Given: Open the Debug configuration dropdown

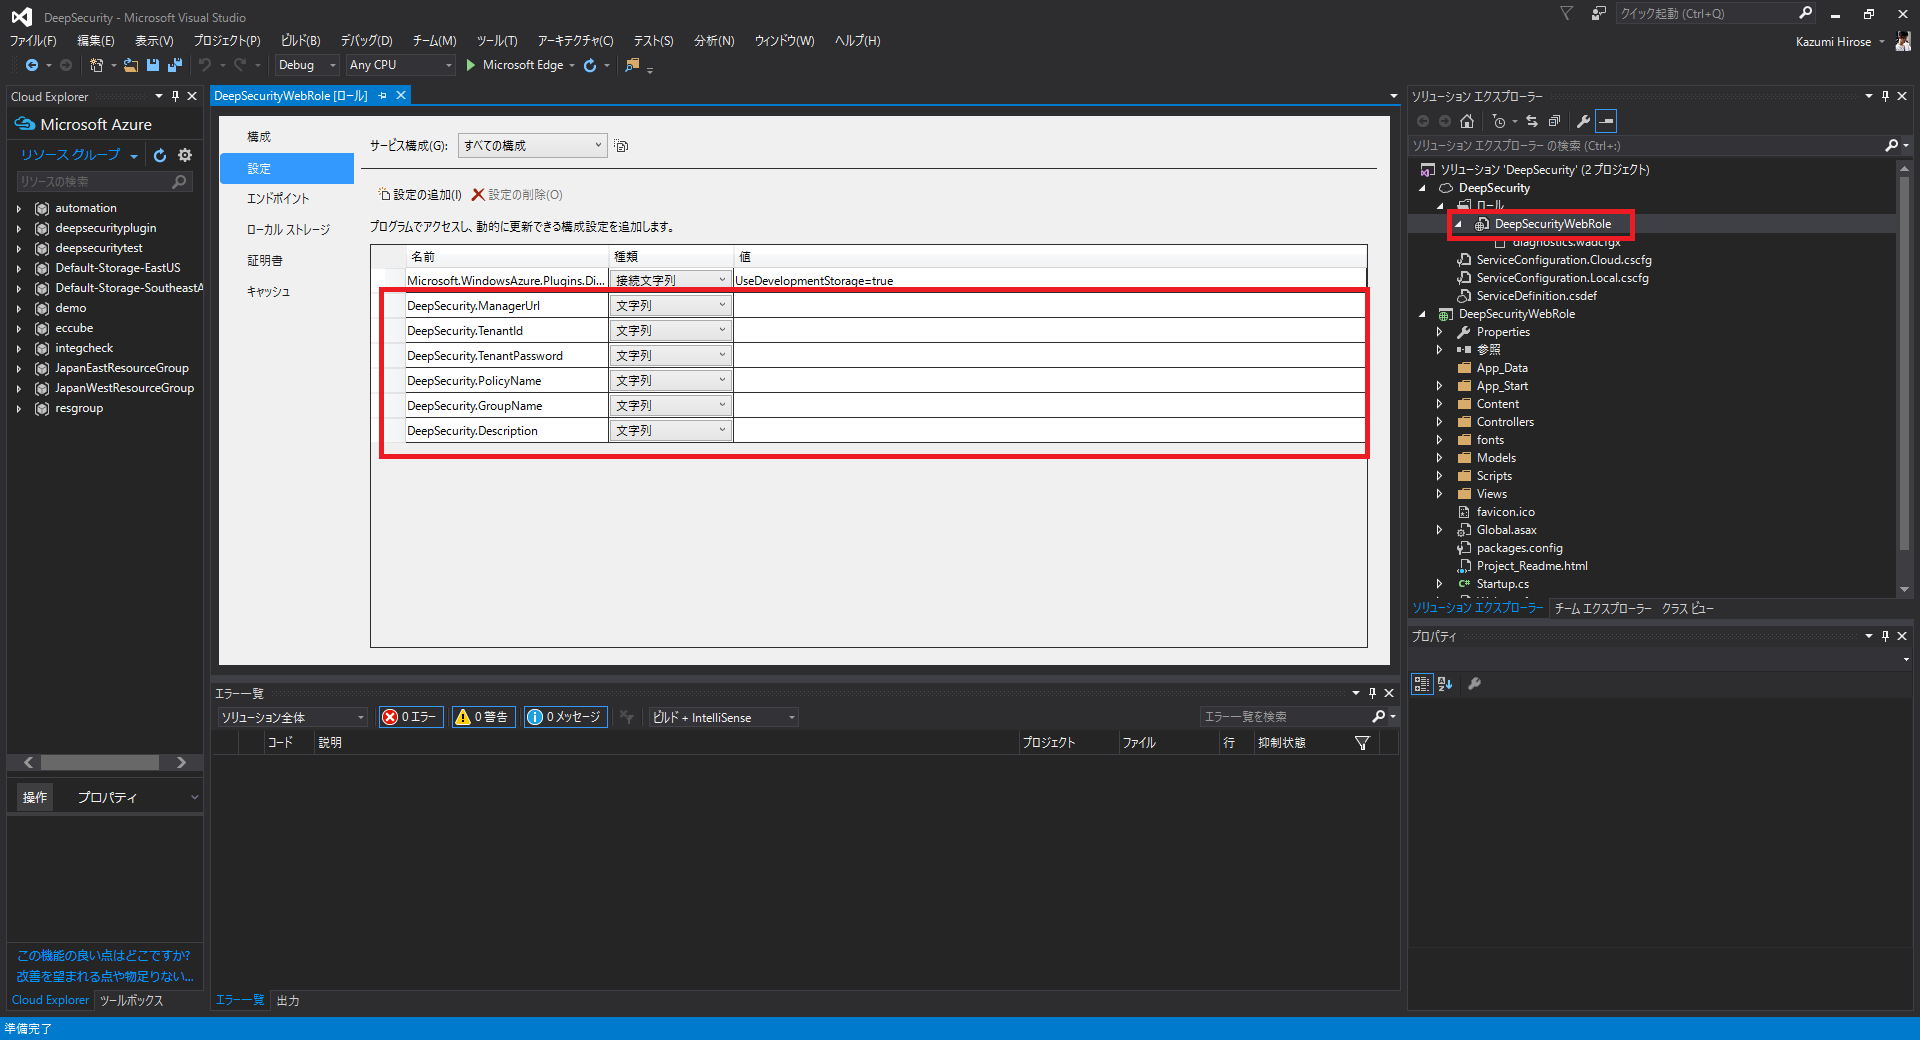Looking at the screenshot, I should [x=307, y=65].
